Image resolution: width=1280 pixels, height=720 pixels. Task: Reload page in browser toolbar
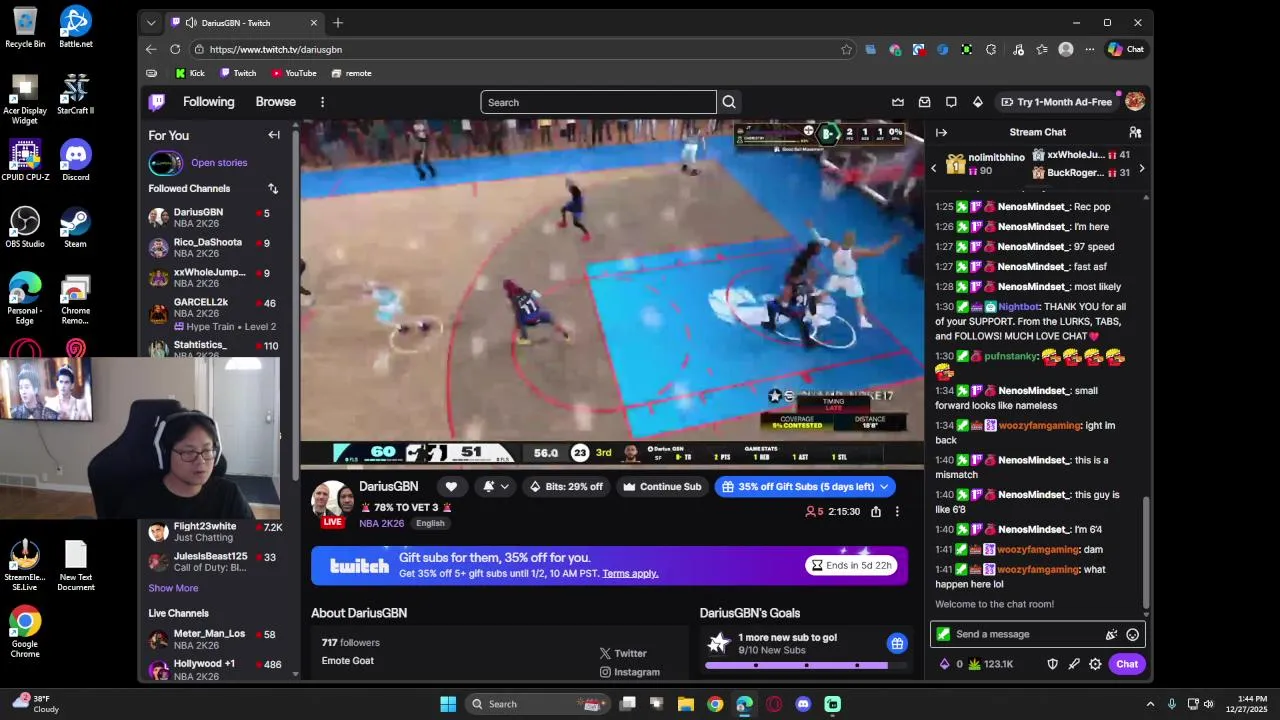[175, 49]
